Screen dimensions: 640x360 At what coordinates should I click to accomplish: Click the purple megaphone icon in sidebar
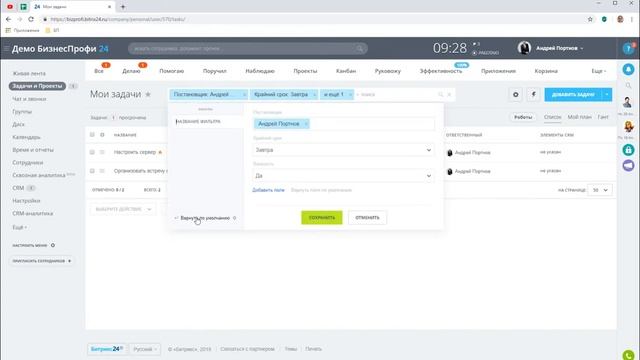628,165
